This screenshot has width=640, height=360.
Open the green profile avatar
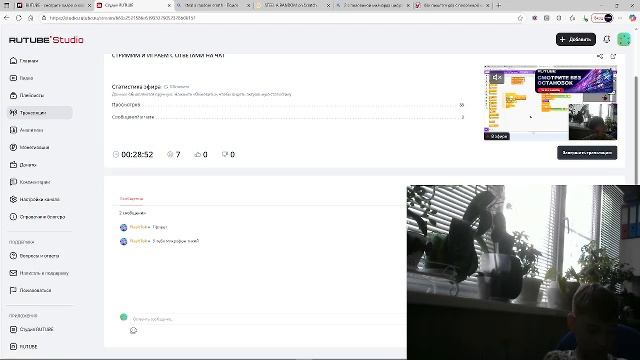coord(624,40)
